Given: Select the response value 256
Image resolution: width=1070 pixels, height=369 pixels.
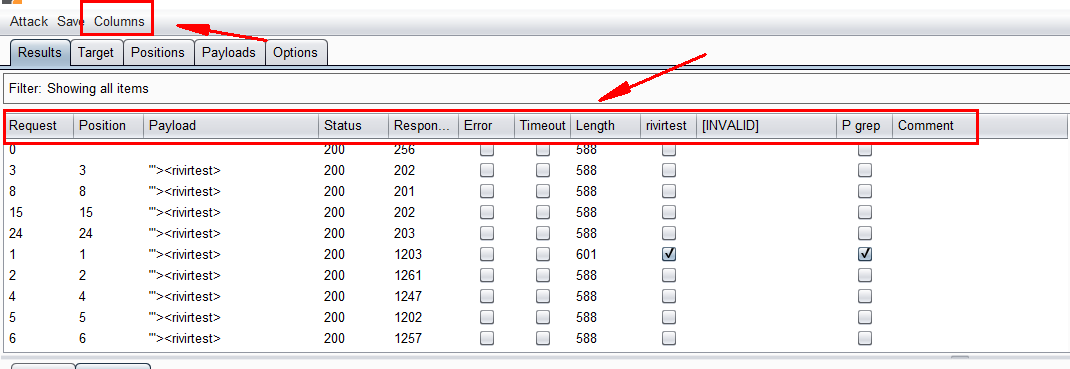Looking at the screenshot, I should 405,150.
